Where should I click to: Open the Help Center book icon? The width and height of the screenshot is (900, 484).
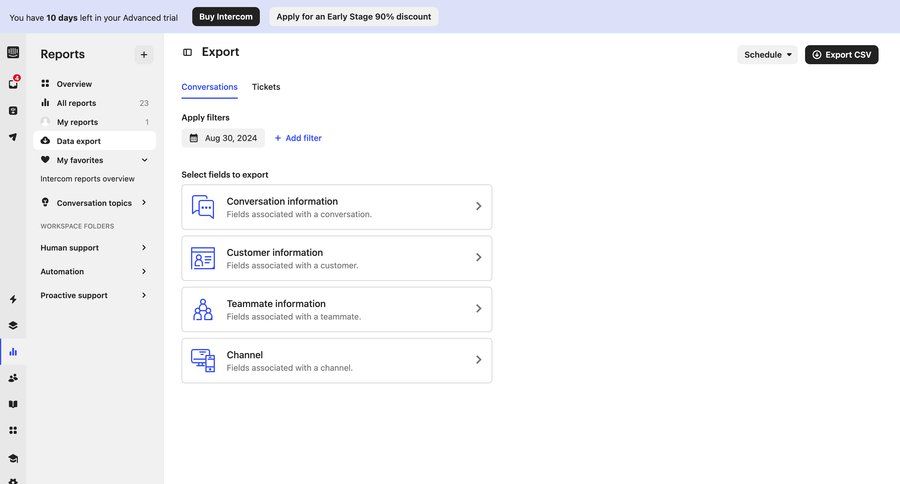(x=13, y=404)
